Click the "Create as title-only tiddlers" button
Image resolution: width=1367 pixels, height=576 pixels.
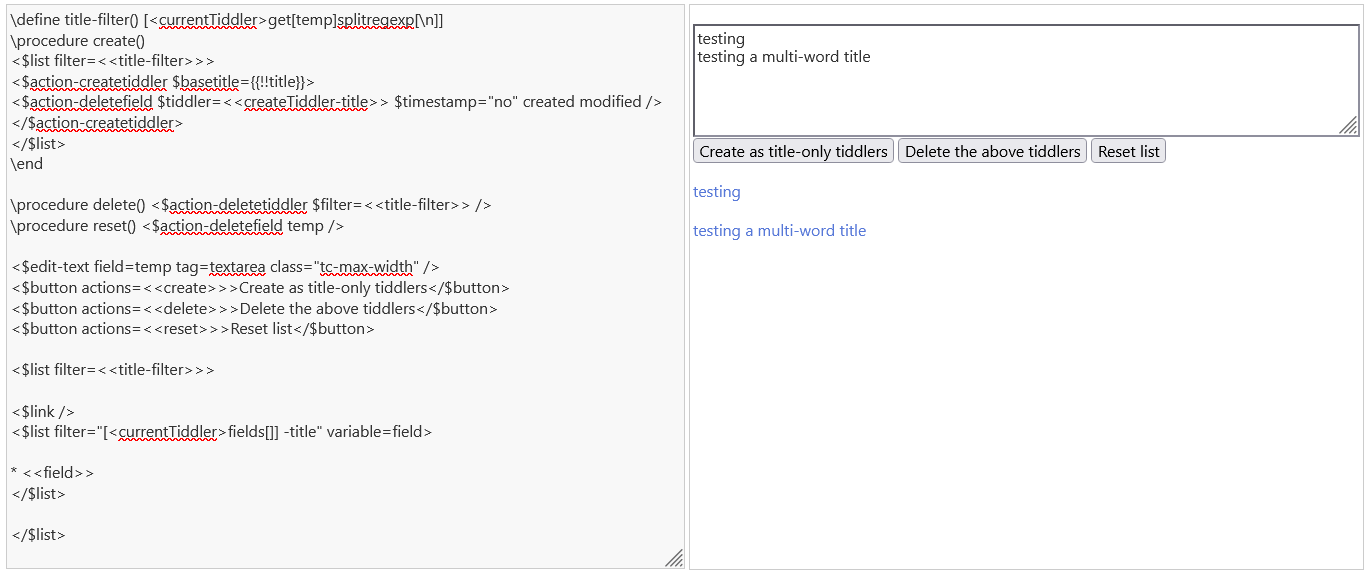[793, 152]
